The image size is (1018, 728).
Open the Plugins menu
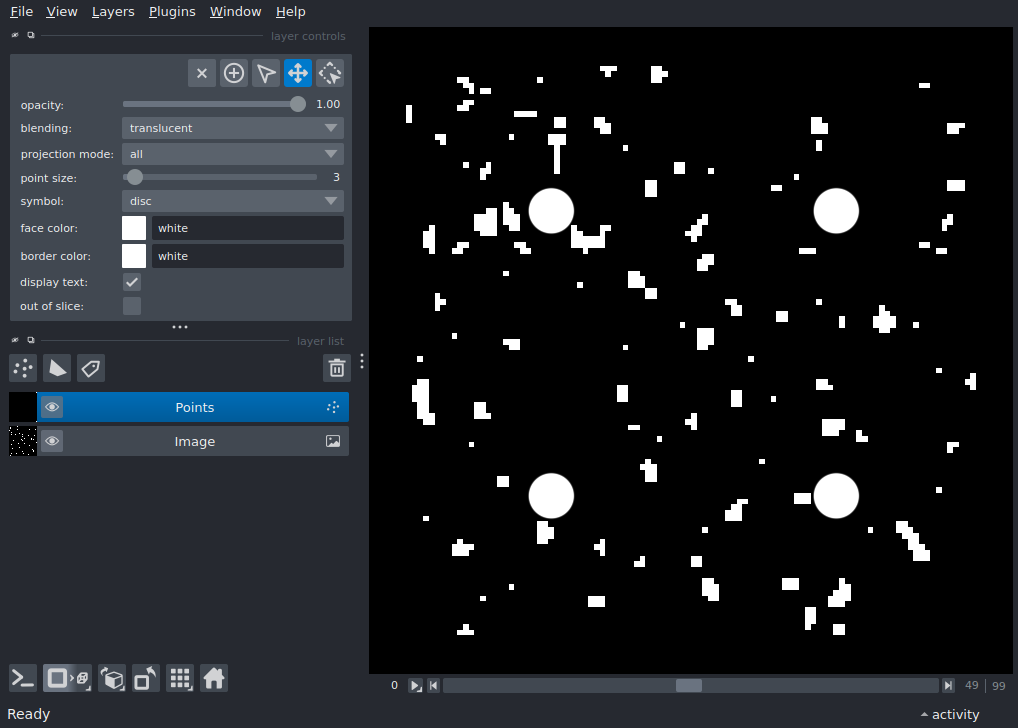(x=172, y=12)
